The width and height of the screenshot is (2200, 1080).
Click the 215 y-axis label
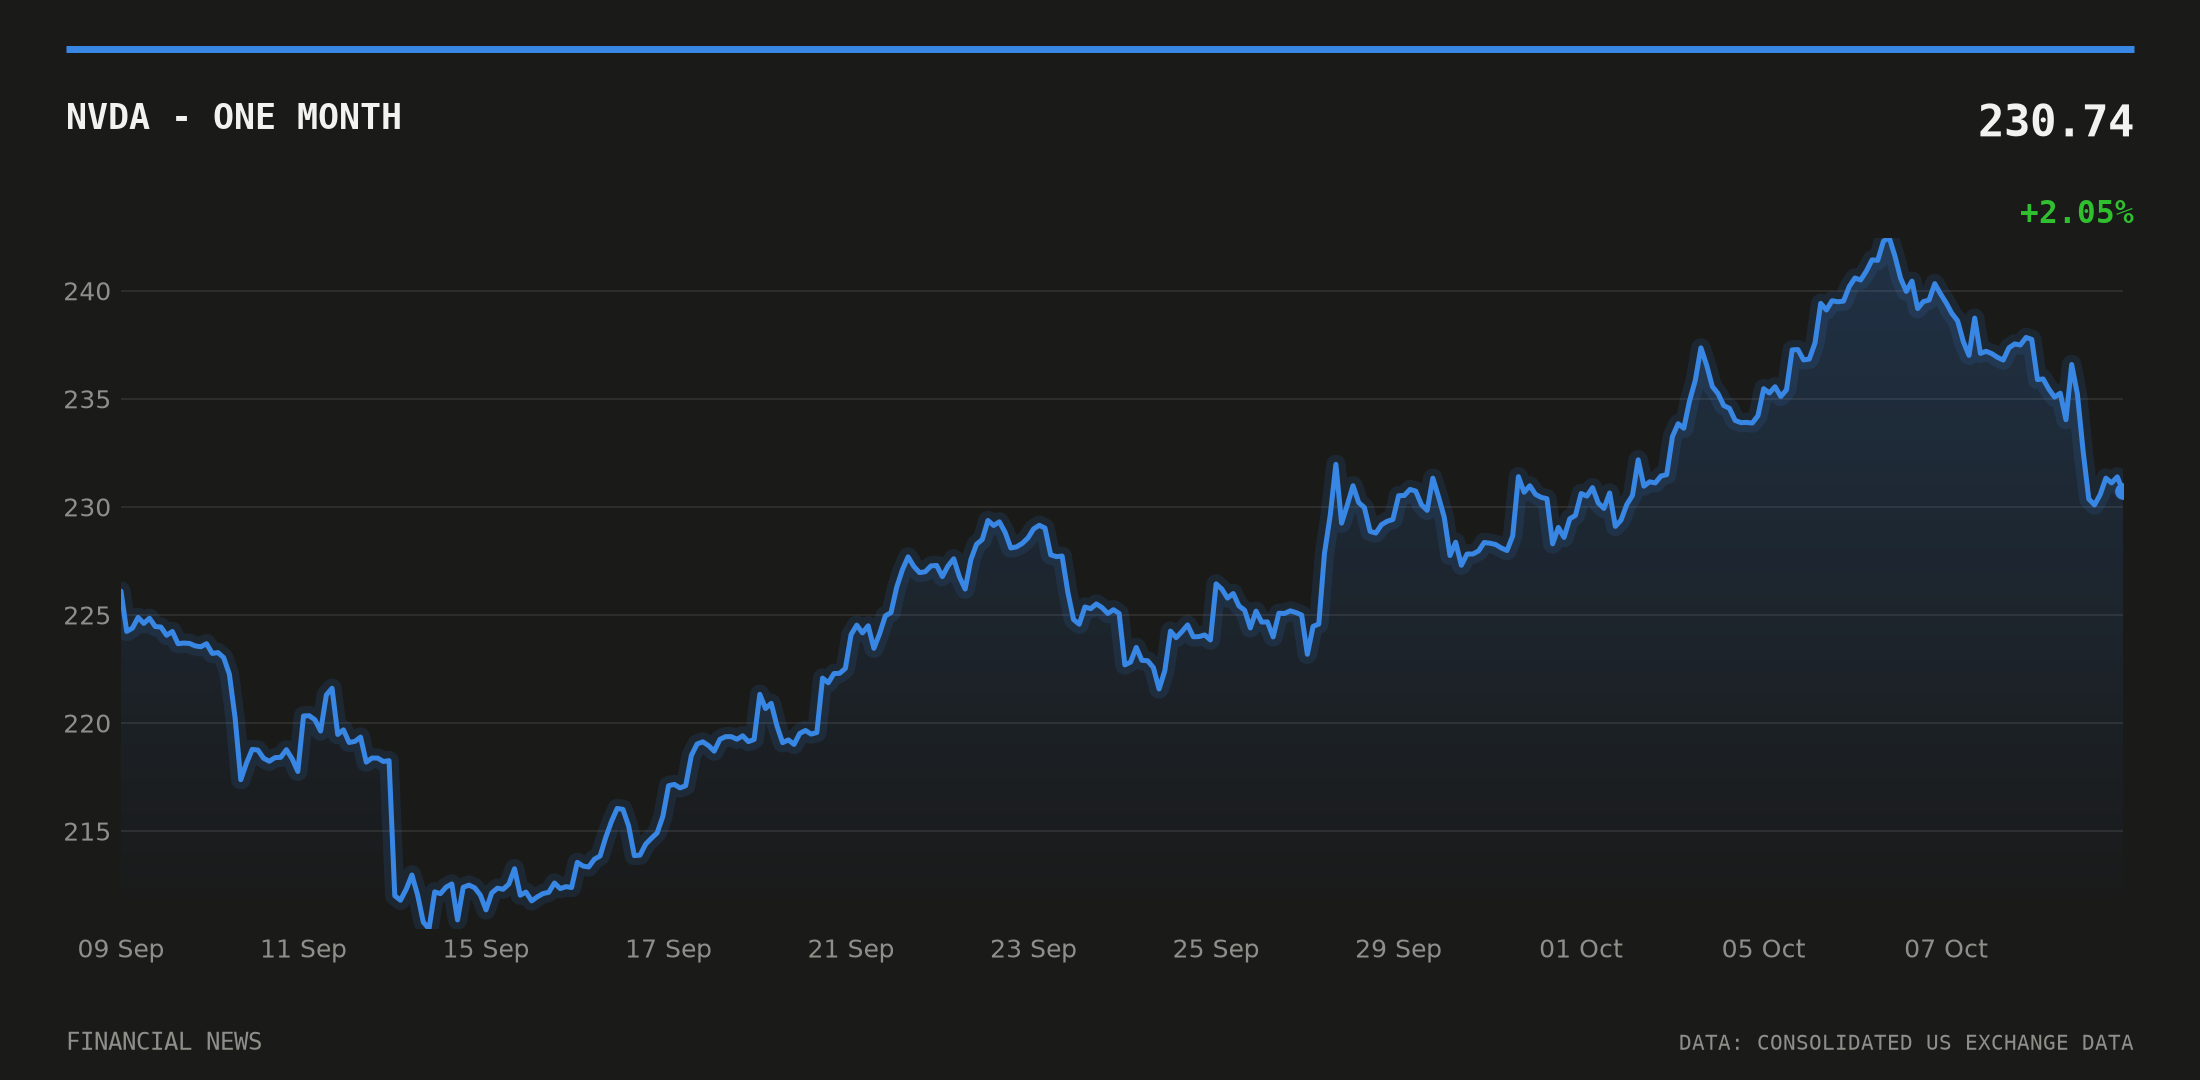coord(87,832)
